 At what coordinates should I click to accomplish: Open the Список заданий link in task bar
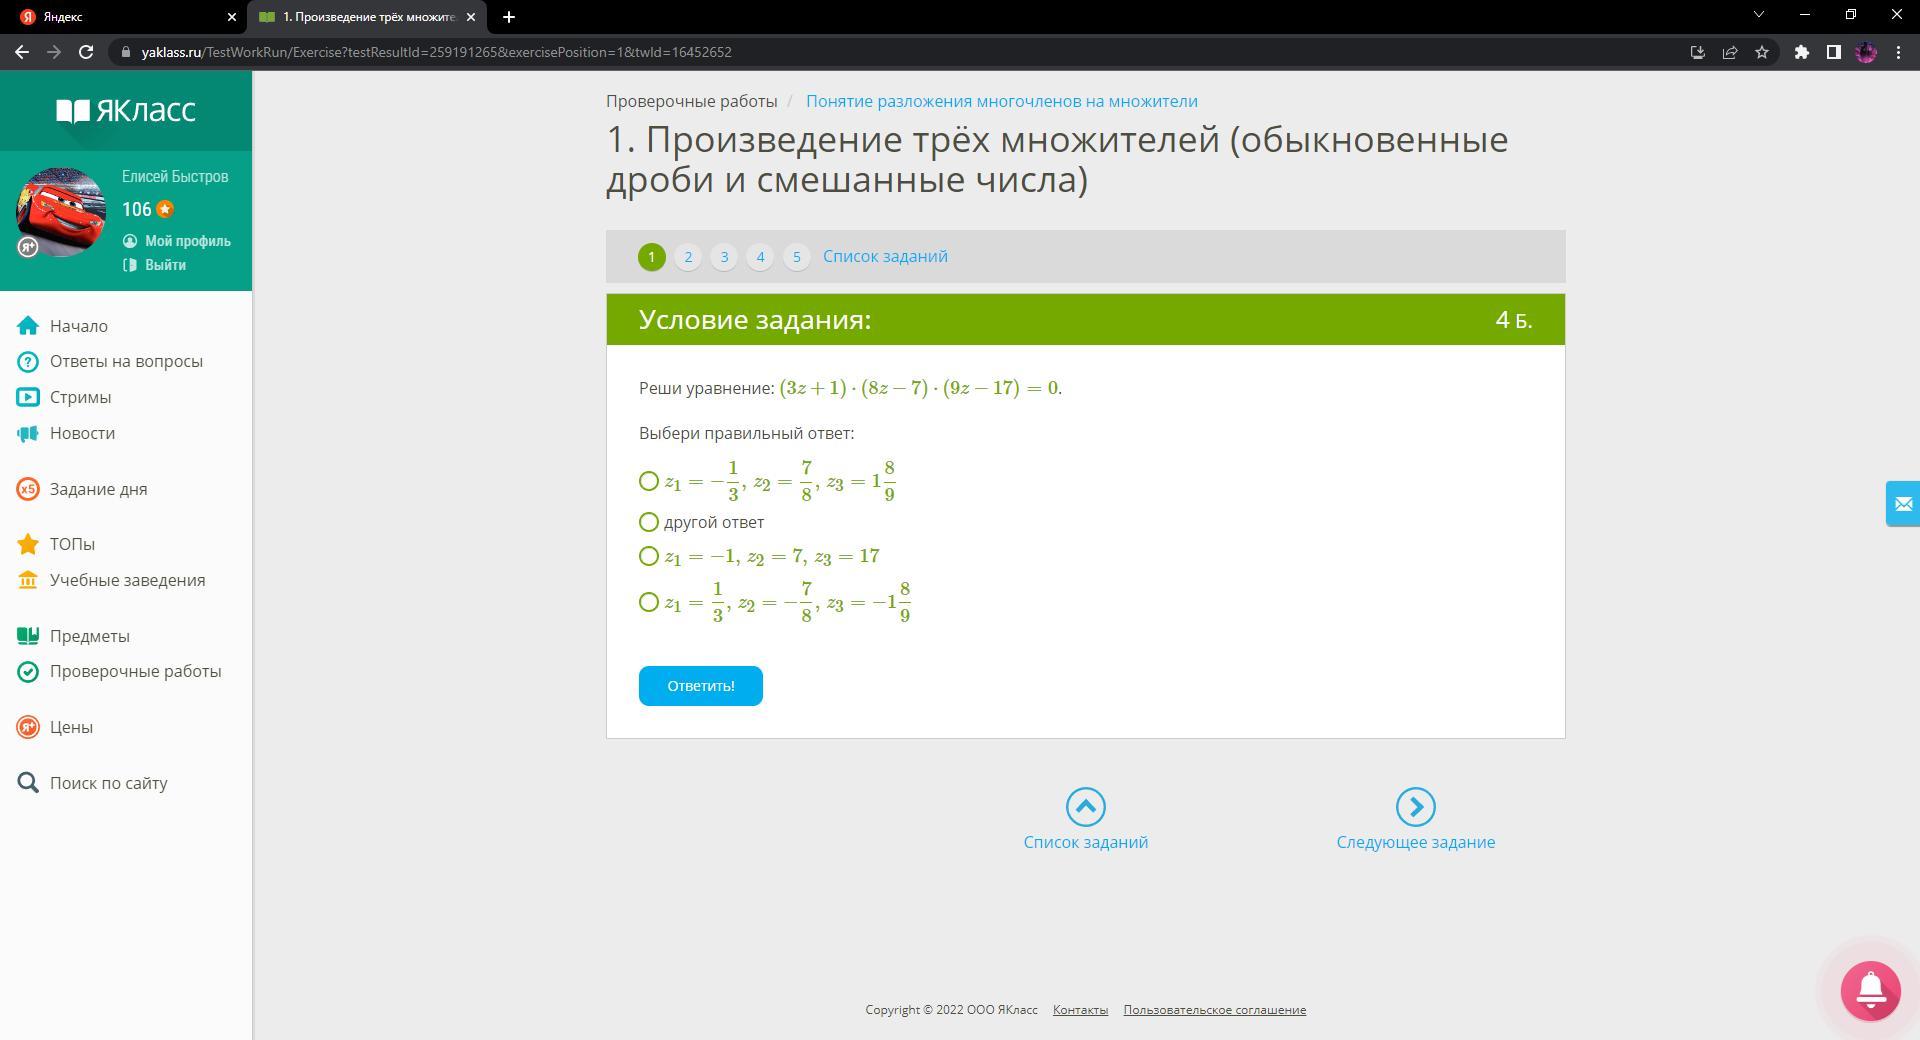885,257
